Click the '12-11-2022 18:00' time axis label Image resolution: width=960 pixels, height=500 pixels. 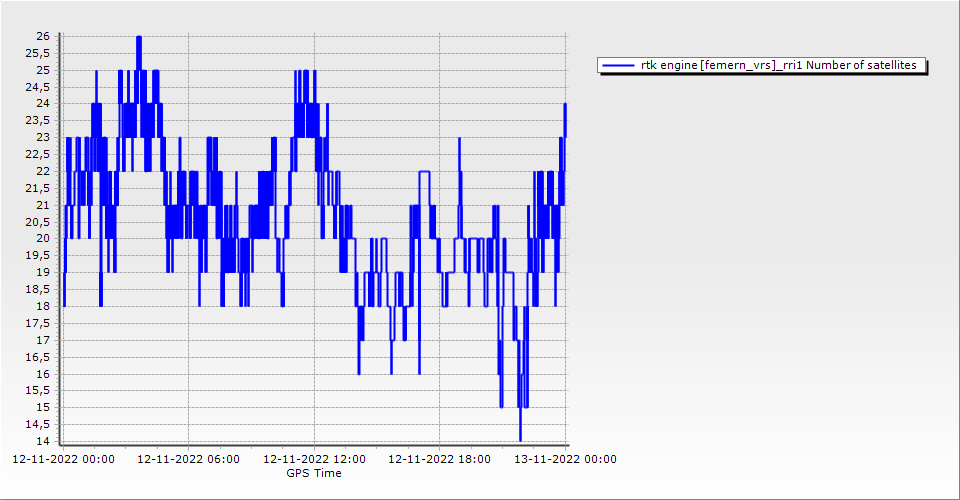pos(439,459)
